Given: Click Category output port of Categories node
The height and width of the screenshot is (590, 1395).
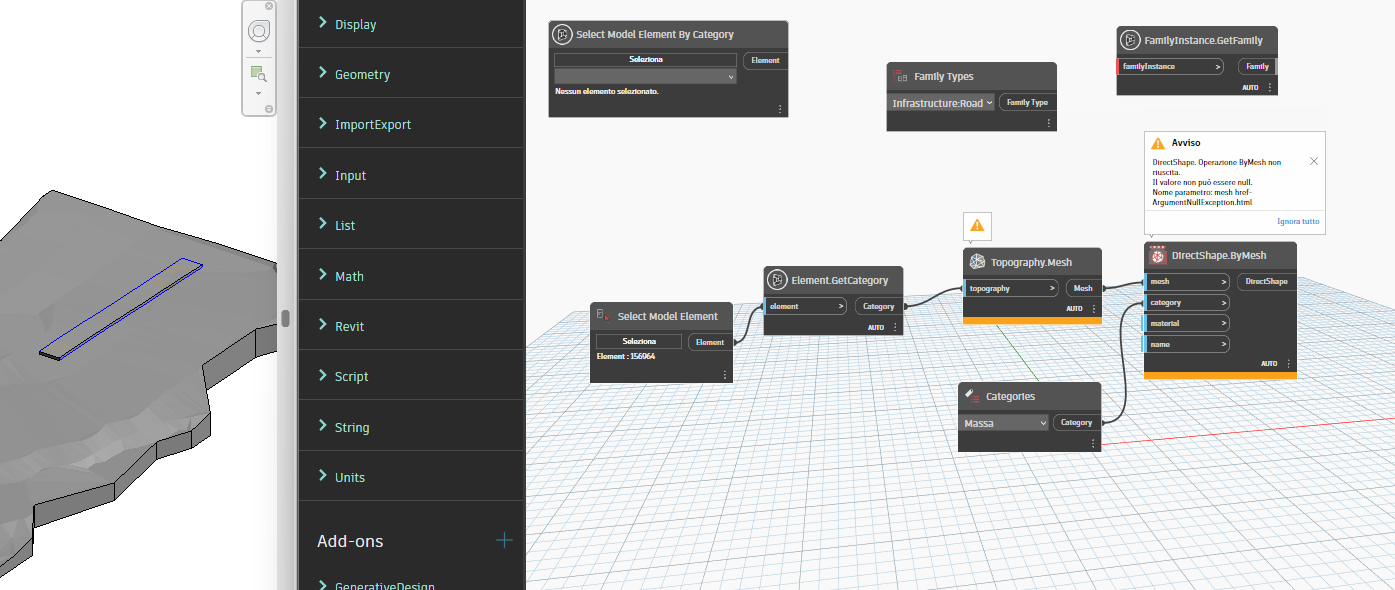Looking at the screenshot, I should click(1077, 422).
